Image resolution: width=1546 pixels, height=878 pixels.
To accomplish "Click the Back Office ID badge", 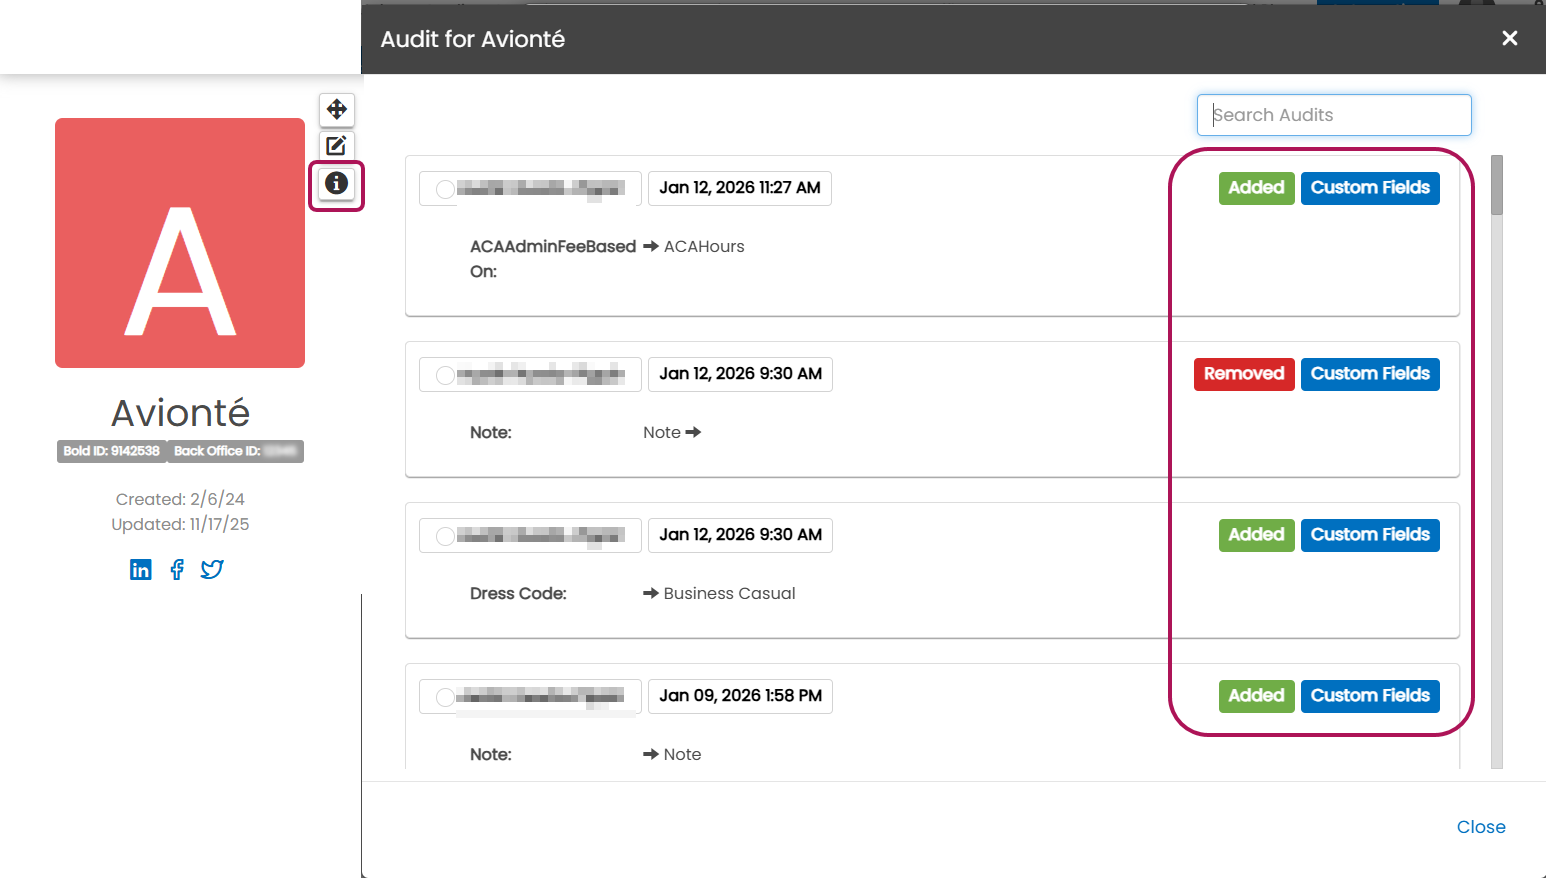I will click(x=235, y=451).
